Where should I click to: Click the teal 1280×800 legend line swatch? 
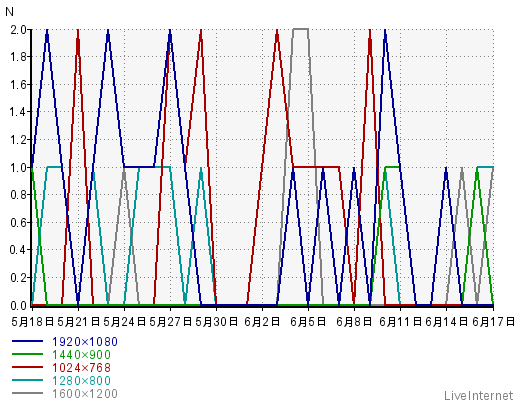[27, 380]
